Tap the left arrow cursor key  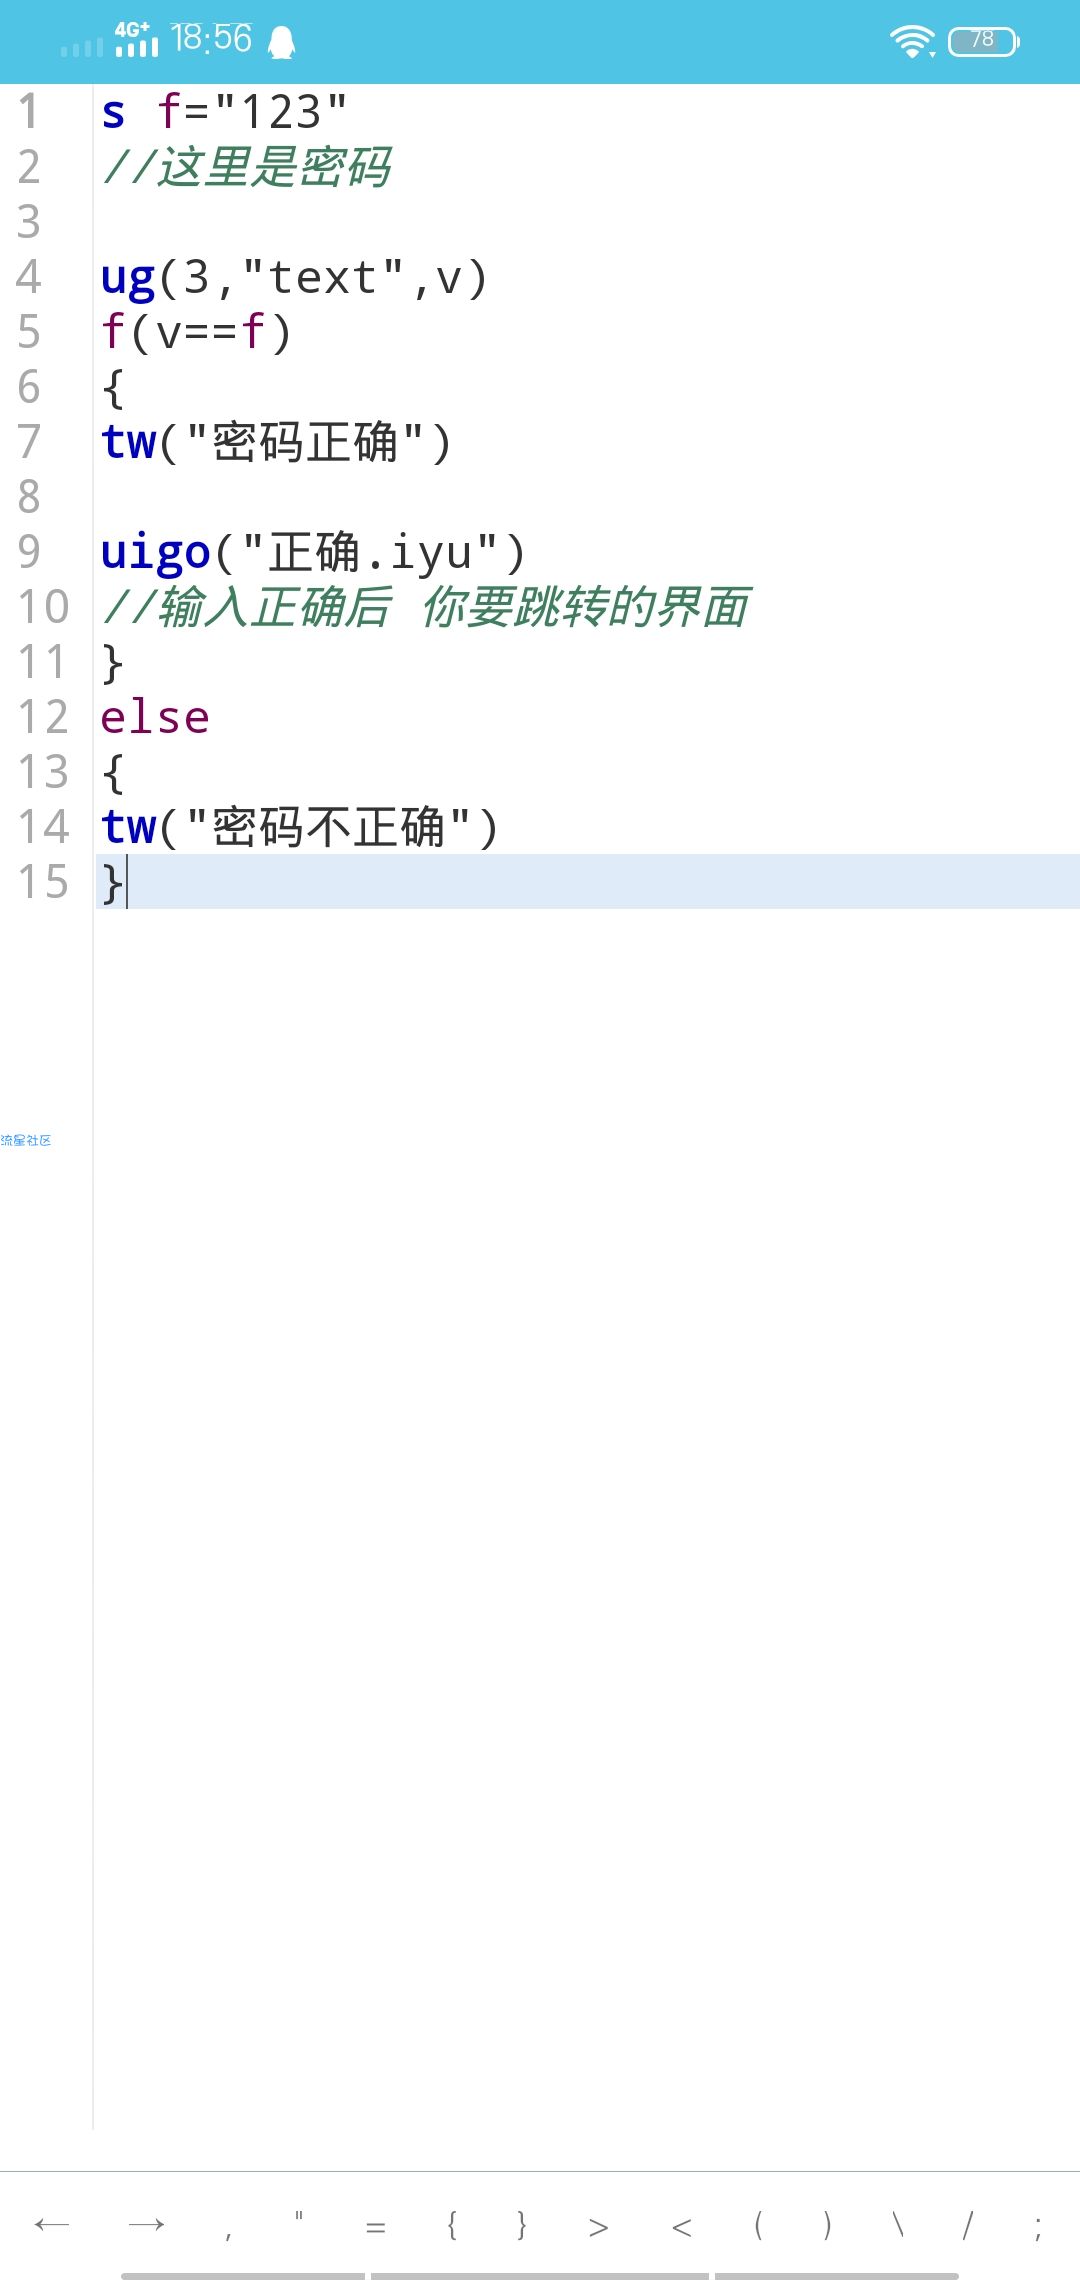coord(52,2224)
